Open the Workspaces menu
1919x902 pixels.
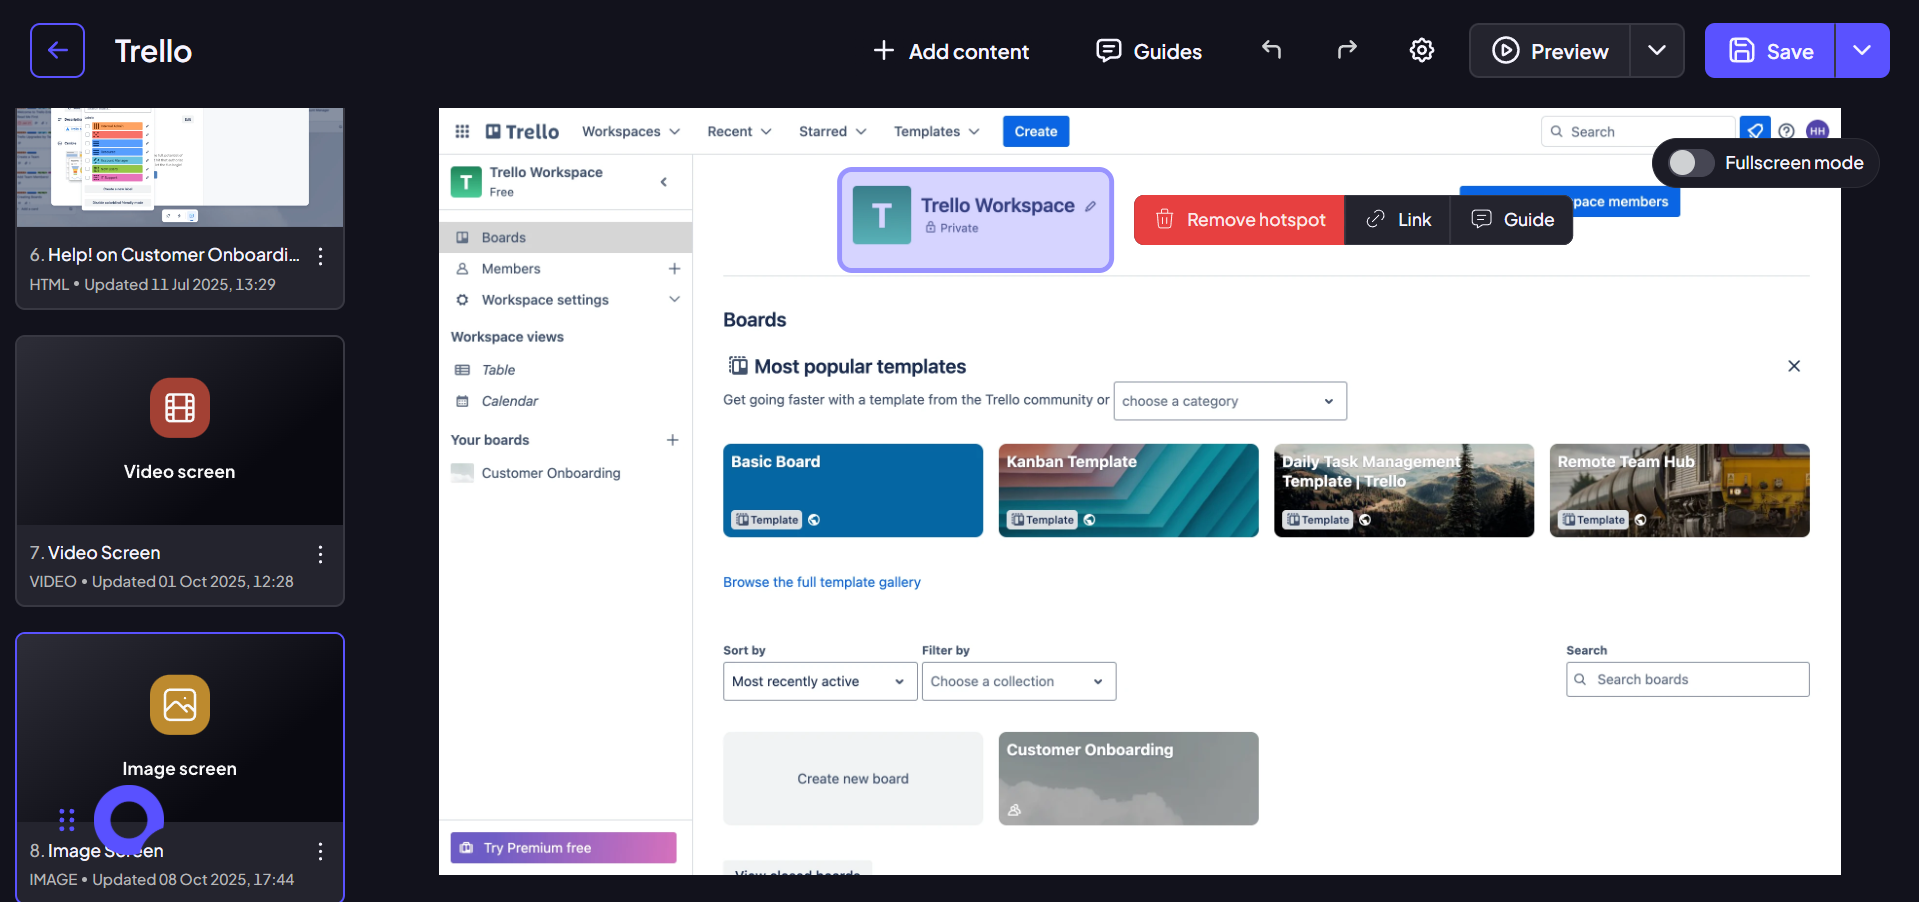[631, 132]
